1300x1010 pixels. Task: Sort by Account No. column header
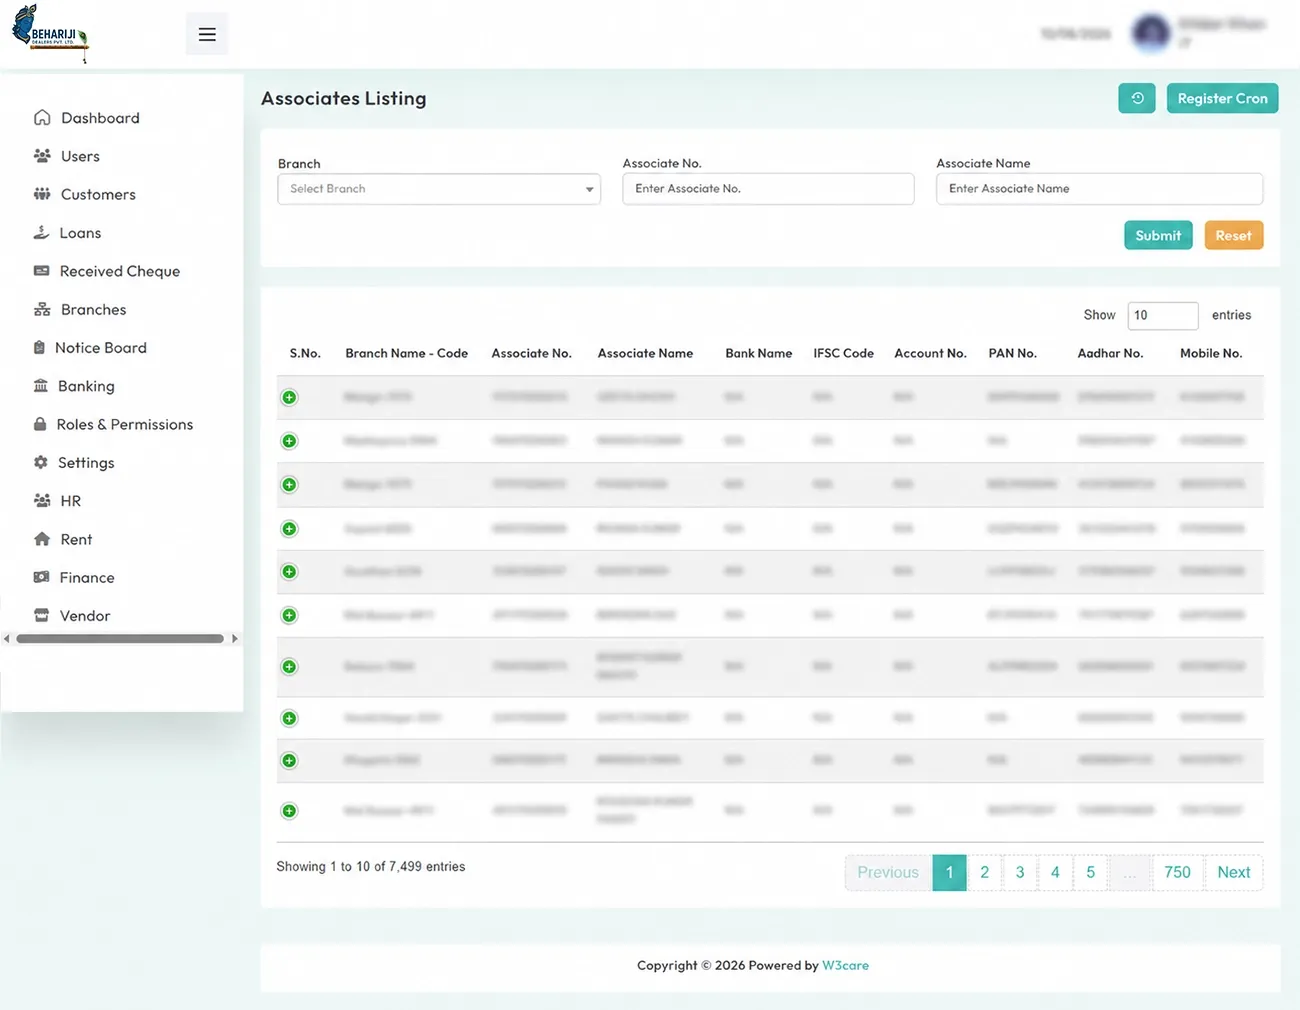[x=930, y=353]
